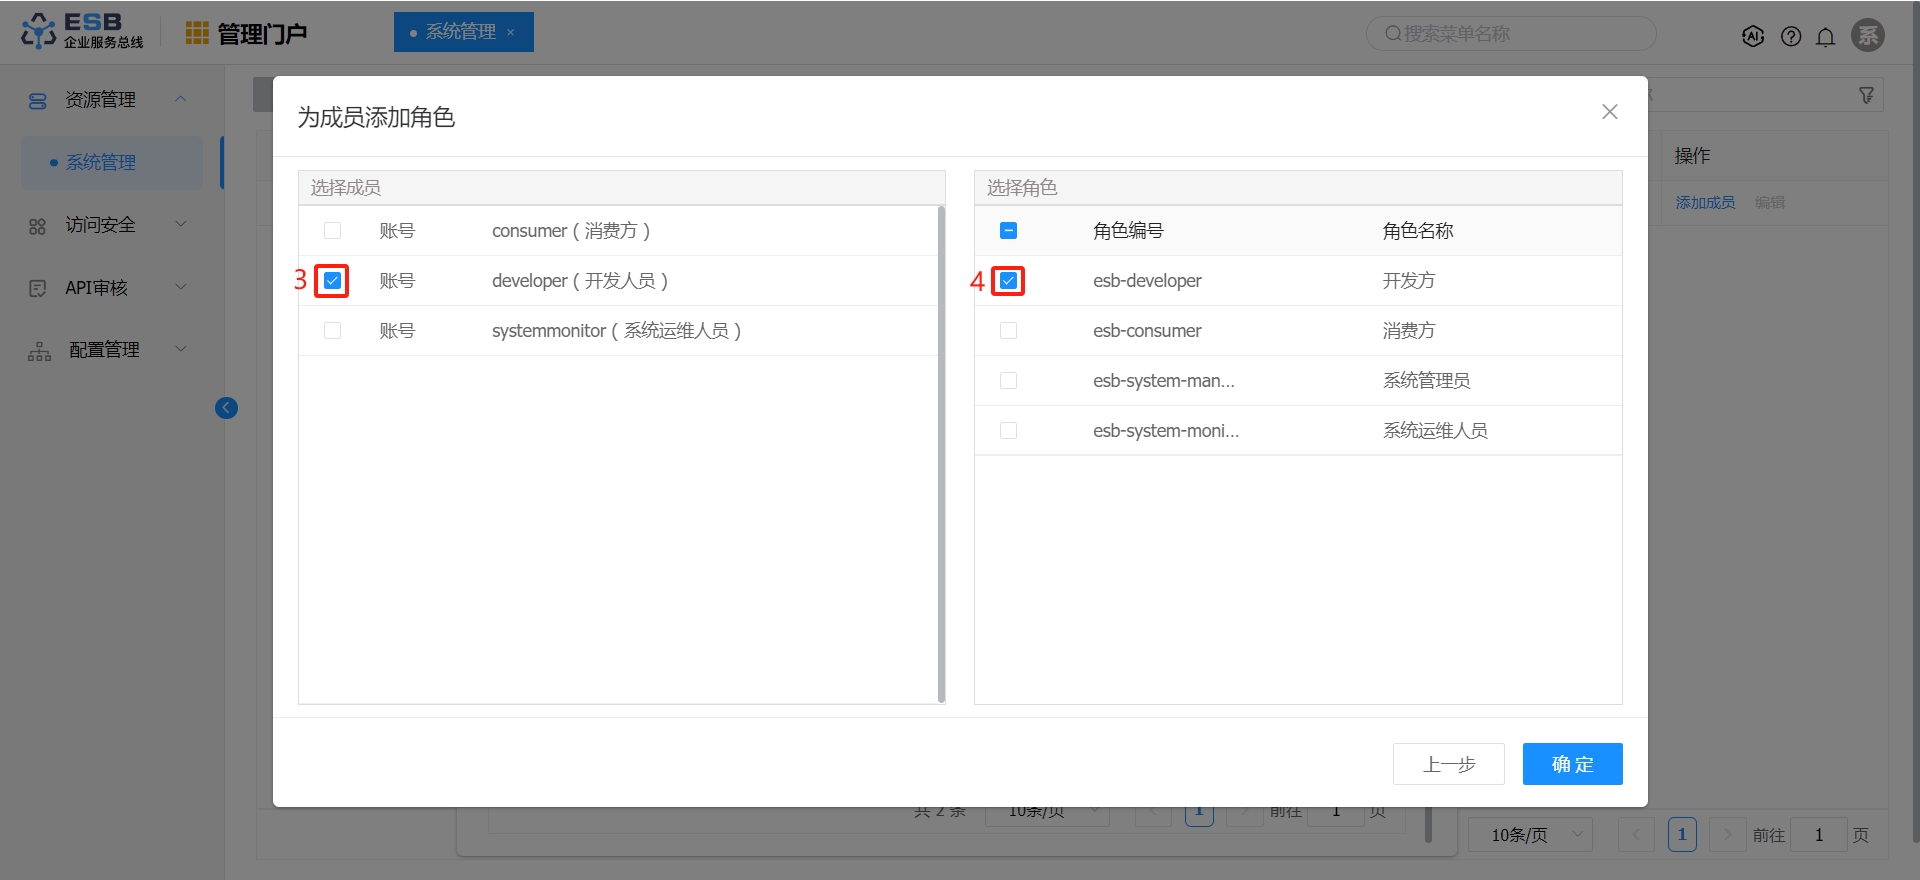Expand the API审核 sidebar menu
1920x880 pixels.
108,288
